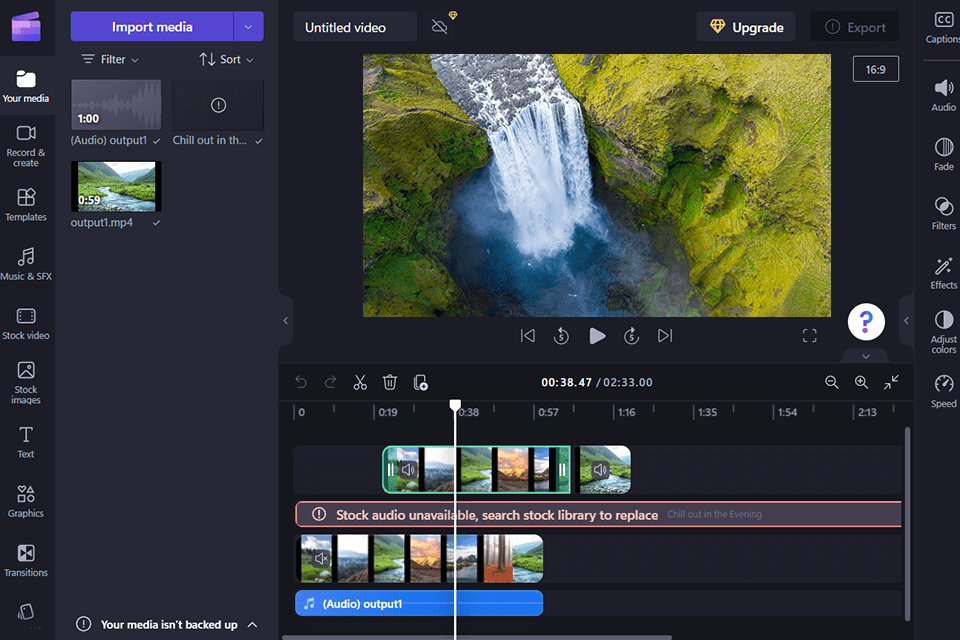Open the Adjust colors panel
This screenshot has height=640, width=960.
943,330
